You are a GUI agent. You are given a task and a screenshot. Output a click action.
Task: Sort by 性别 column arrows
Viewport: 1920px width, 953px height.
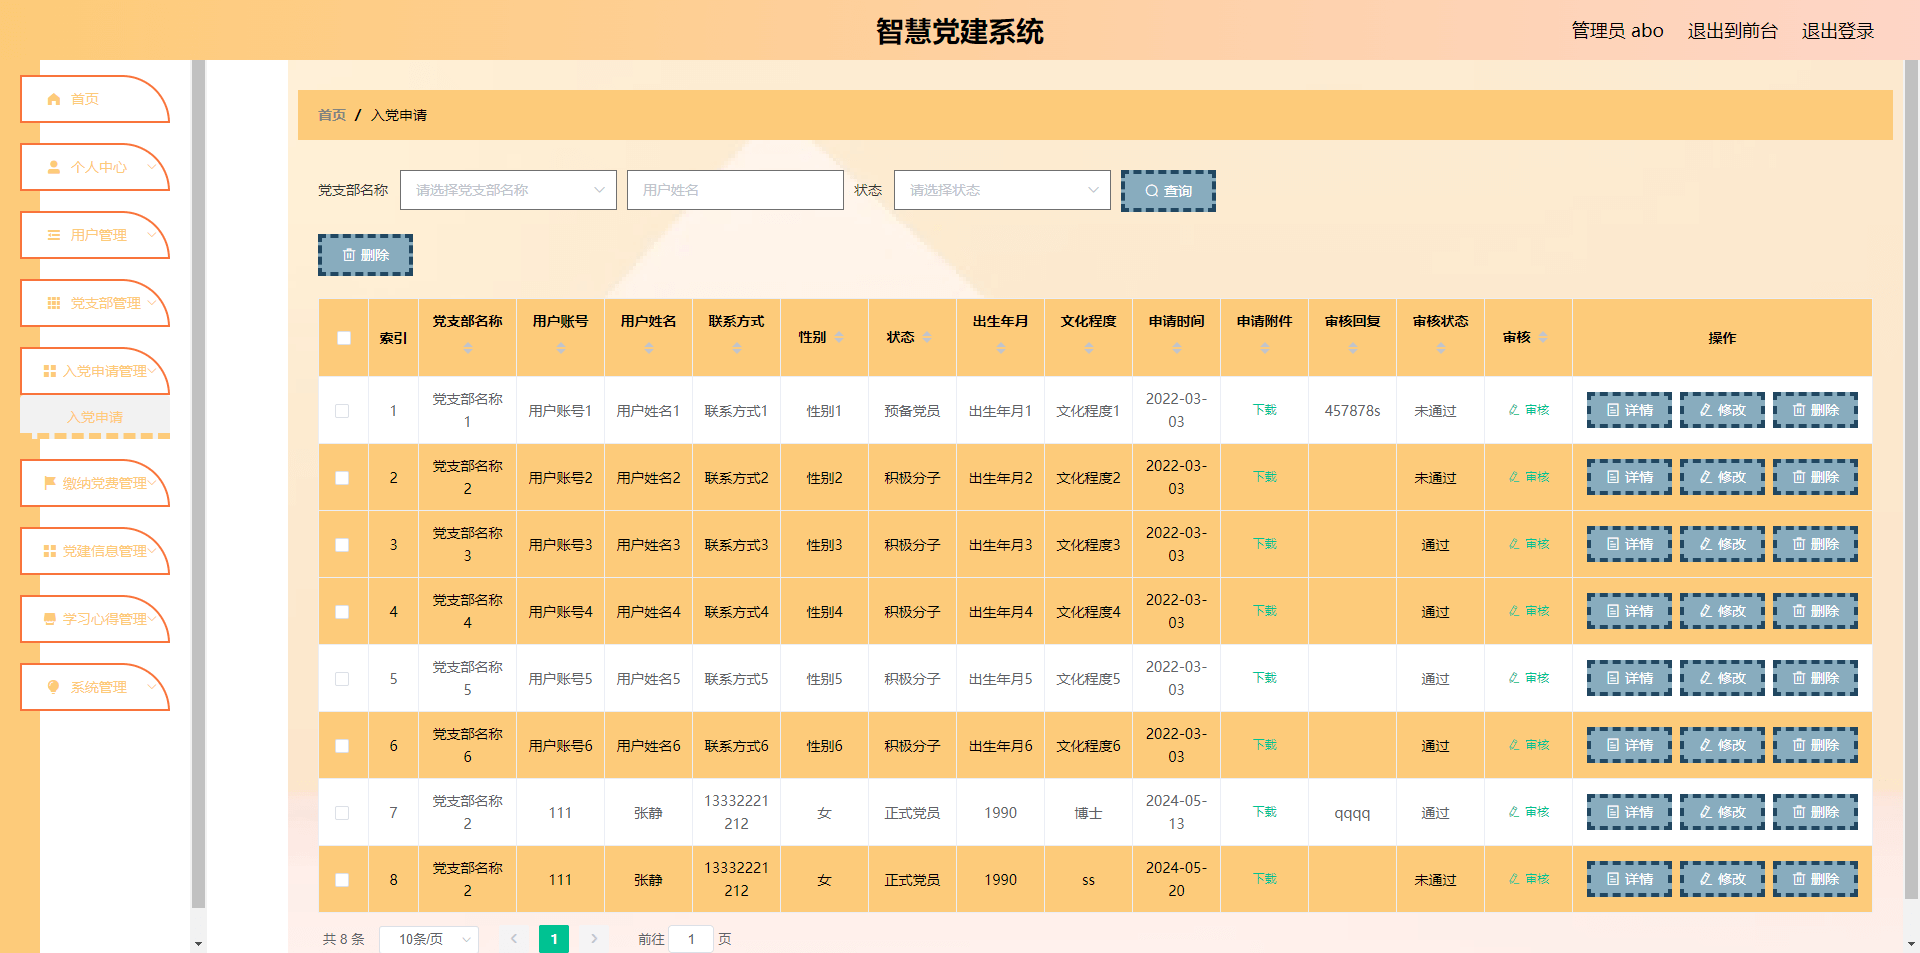pos(839,338)
